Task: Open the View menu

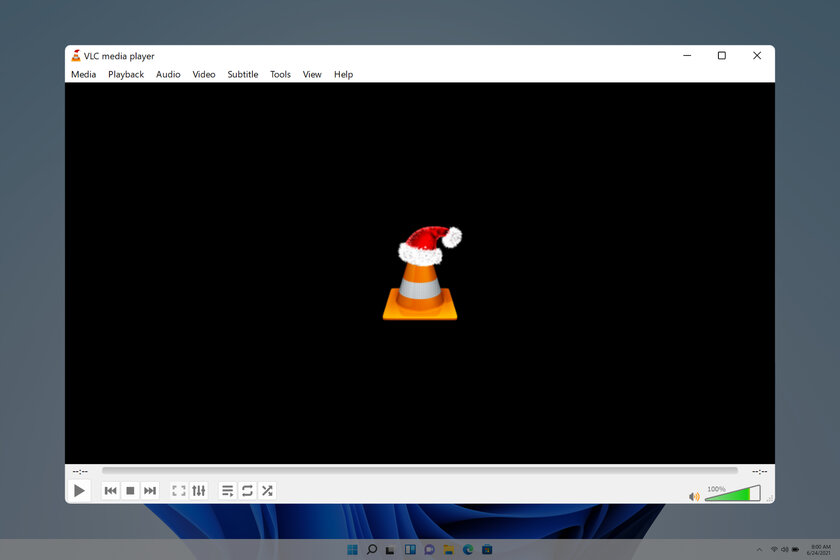Action: [312, 74]
